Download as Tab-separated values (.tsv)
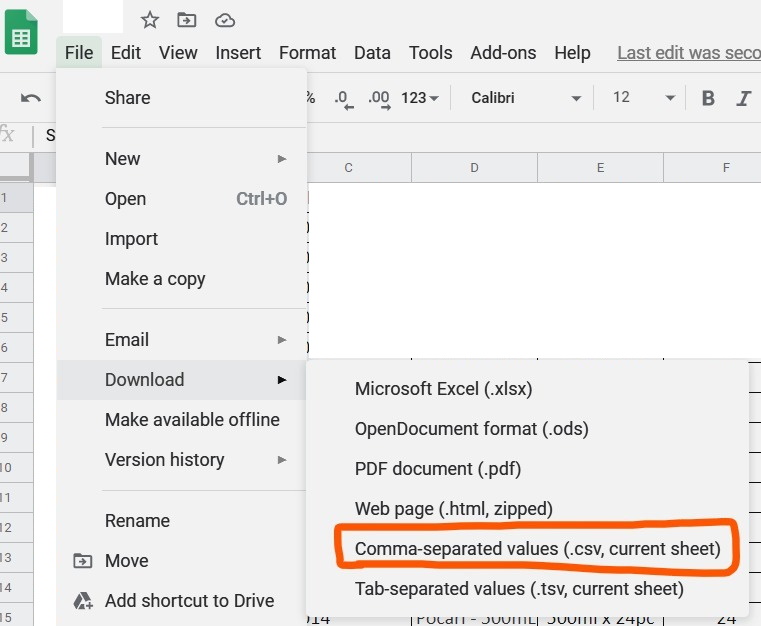The height and width of the screenshot is (626, 761). (528, 589)
